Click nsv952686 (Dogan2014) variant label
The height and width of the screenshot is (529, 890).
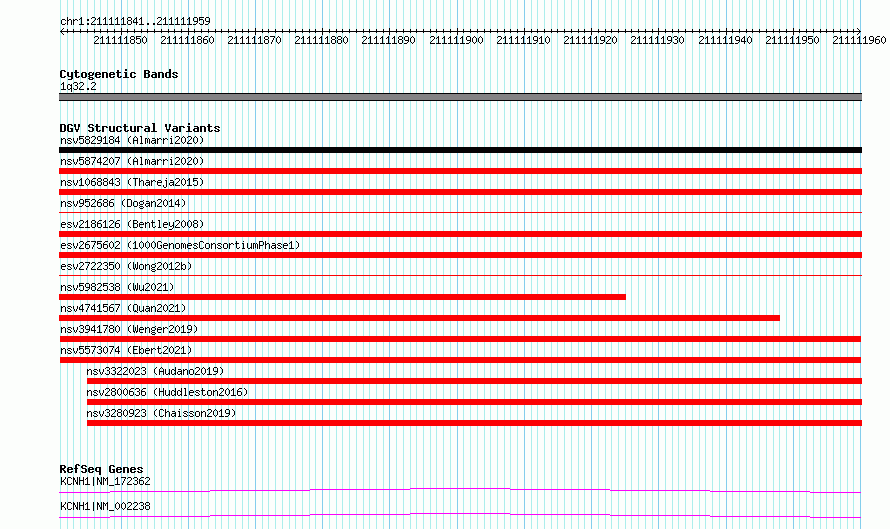123,203
